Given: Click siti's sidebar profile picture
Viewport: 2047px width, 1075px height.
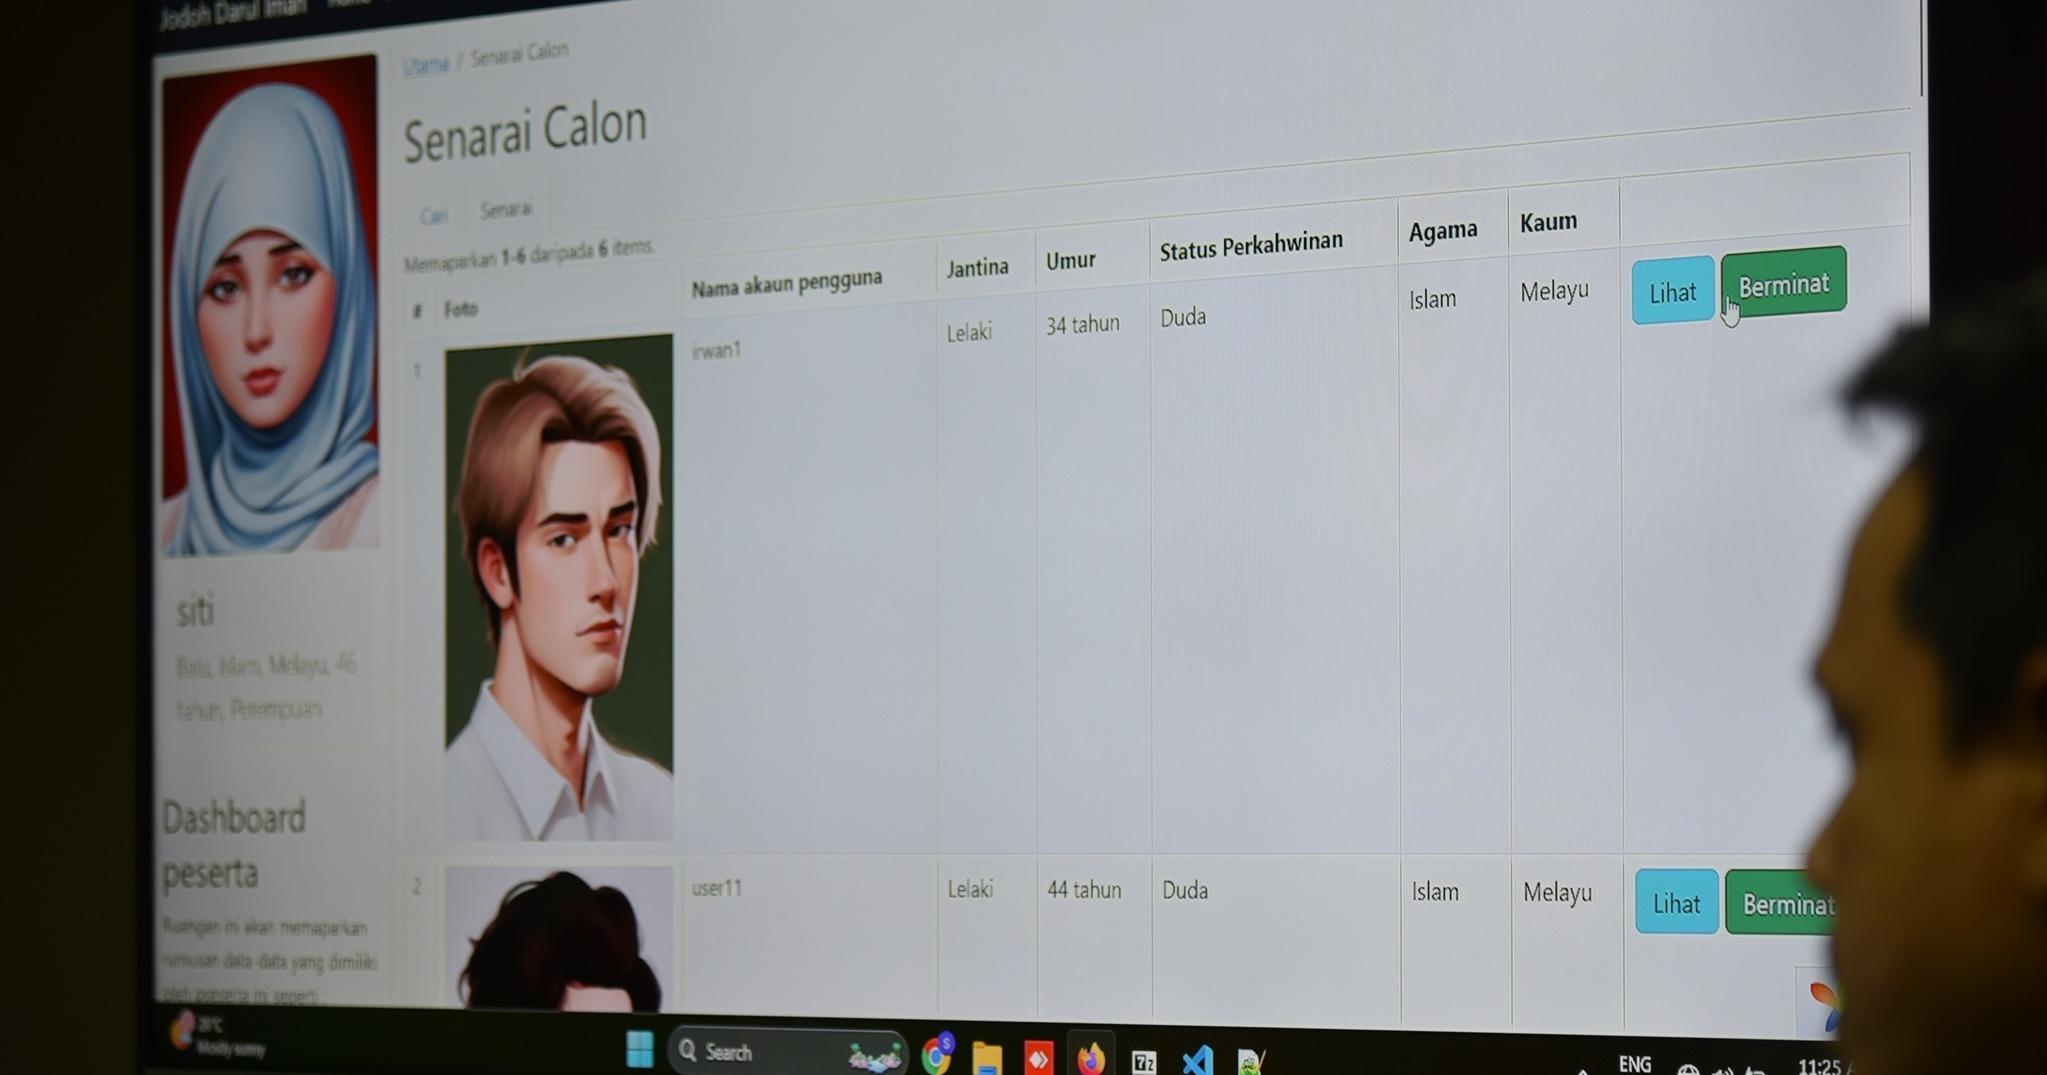Looking at the screenshot, I should (271, 306).
